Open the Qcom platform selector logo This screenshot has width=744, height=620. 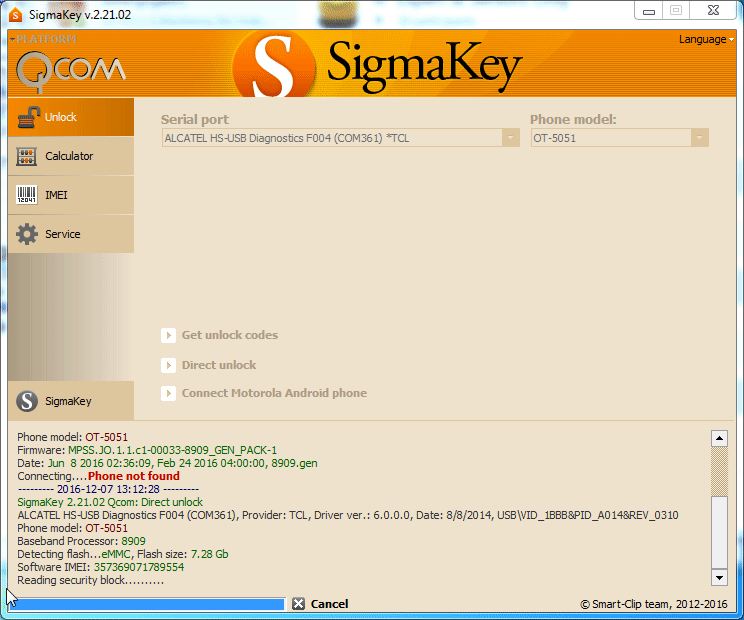click(x=71, y=71)
